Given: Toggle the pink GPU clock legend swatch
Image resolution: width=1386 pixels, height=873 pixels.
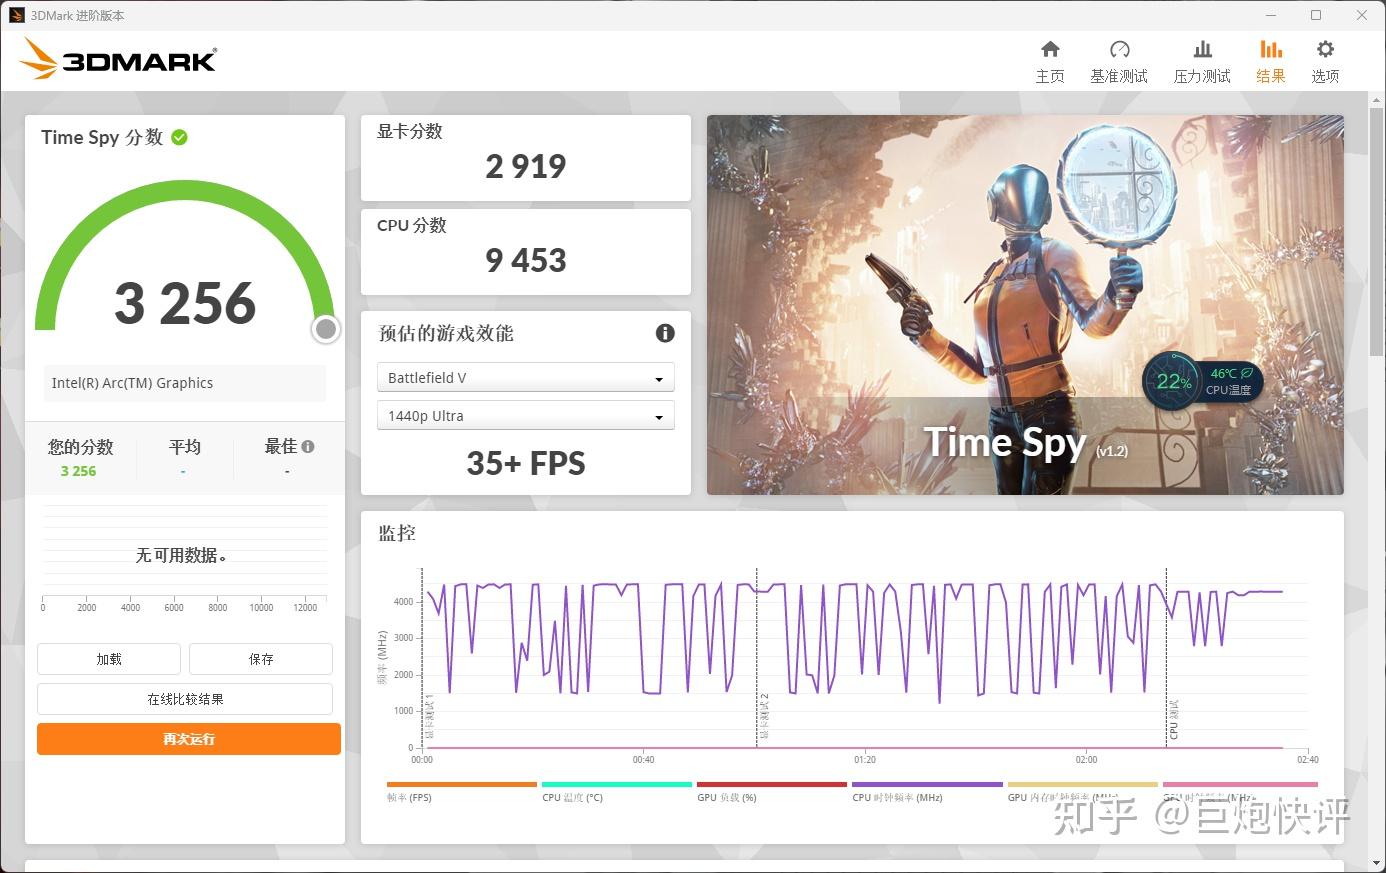Looking at the screenshot, I should [1240, 785].
